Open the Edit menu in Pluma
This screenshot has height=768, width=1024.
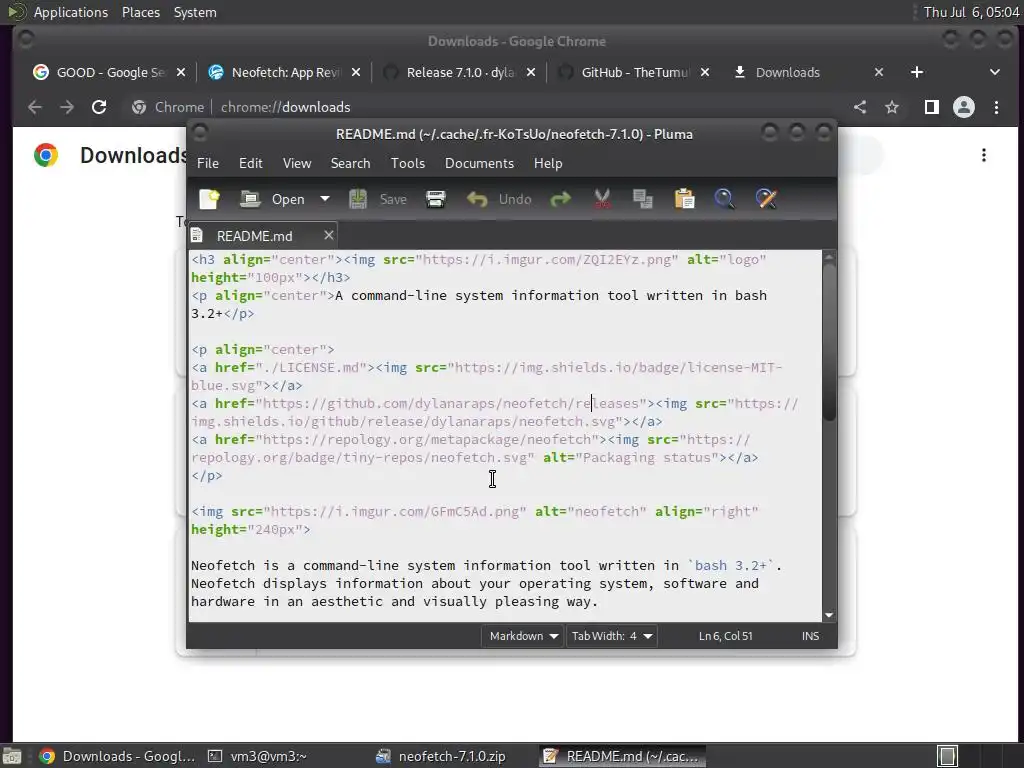251,163
